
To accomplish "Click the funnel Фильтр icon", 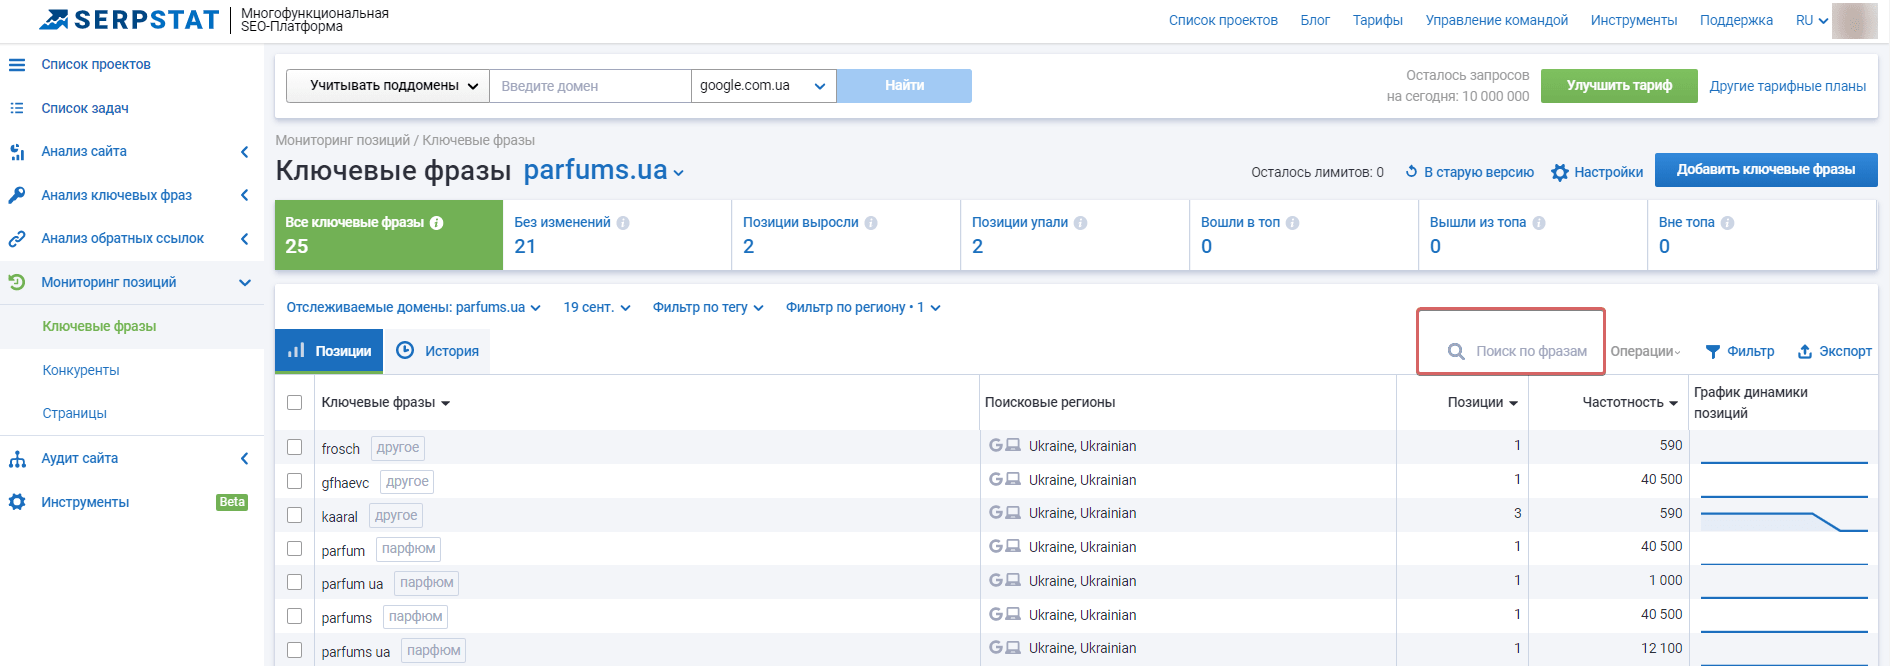I will (x=1713, y=352).
